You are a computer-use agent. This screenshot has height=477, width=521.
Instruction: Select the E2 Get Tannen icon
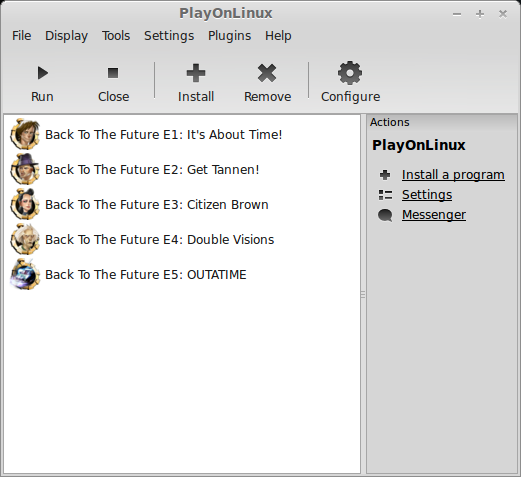tap(25, 169)
